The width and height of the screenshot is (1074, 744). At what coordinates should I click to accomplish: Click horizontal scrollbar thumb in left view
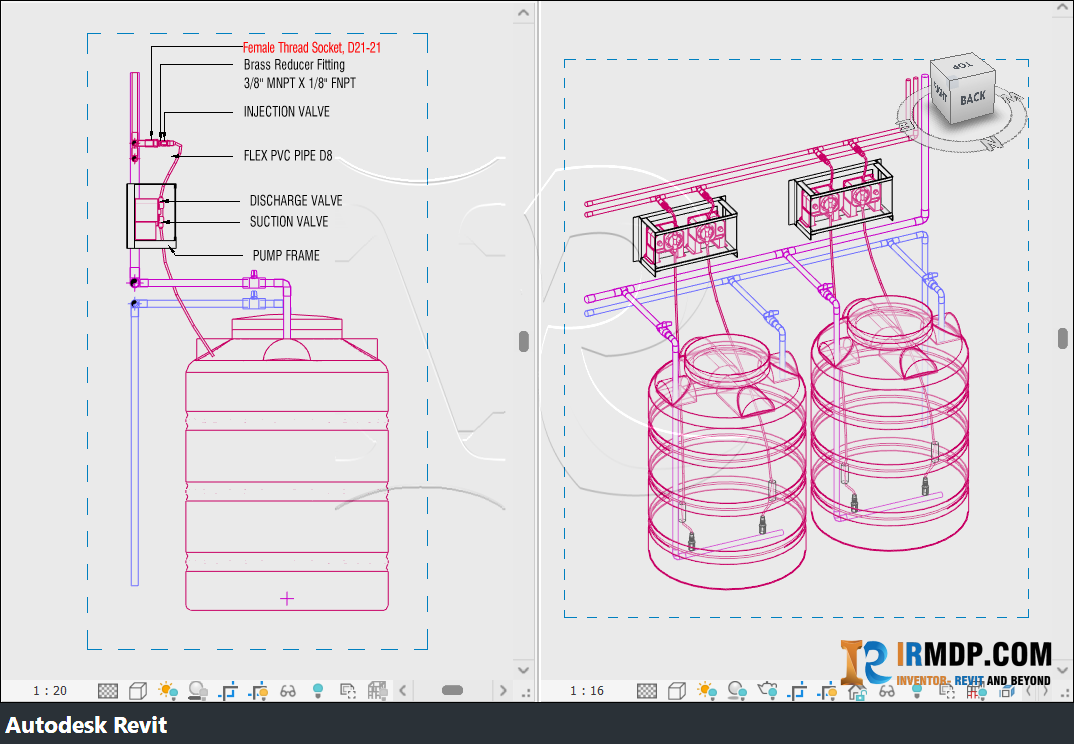point(452,691)
